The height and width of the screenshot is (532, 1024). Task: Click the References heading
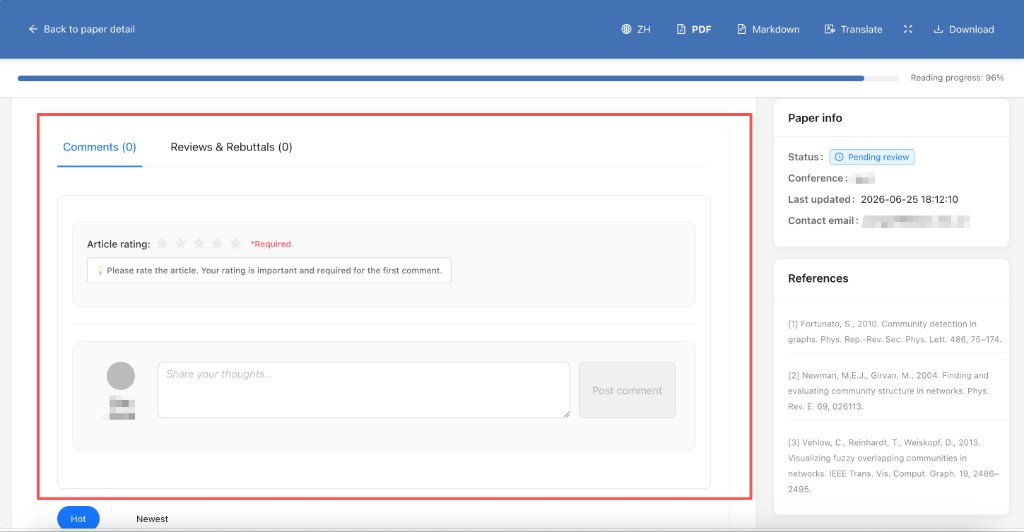[818, 279]
